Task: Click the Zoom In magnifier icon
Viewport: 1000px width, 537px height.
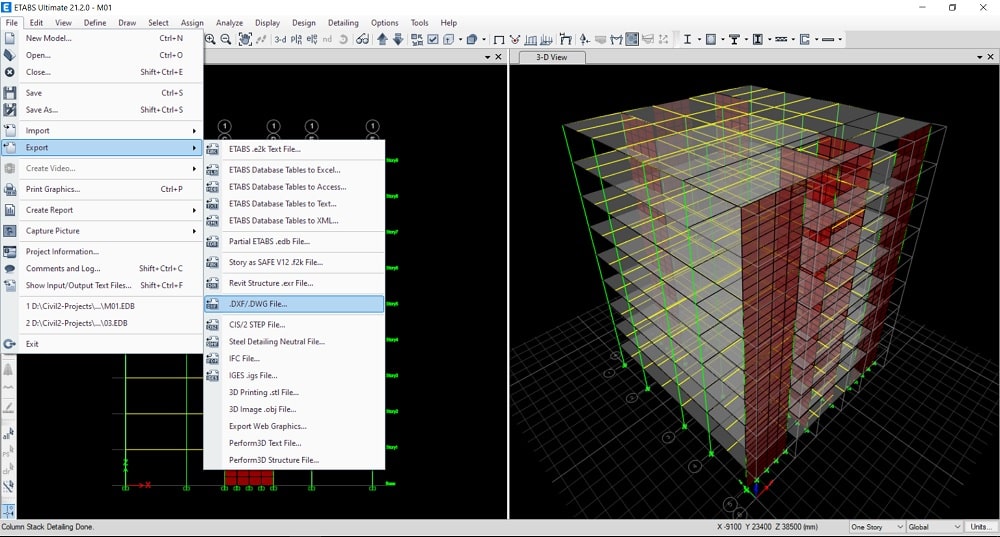Action: point(211,40)
